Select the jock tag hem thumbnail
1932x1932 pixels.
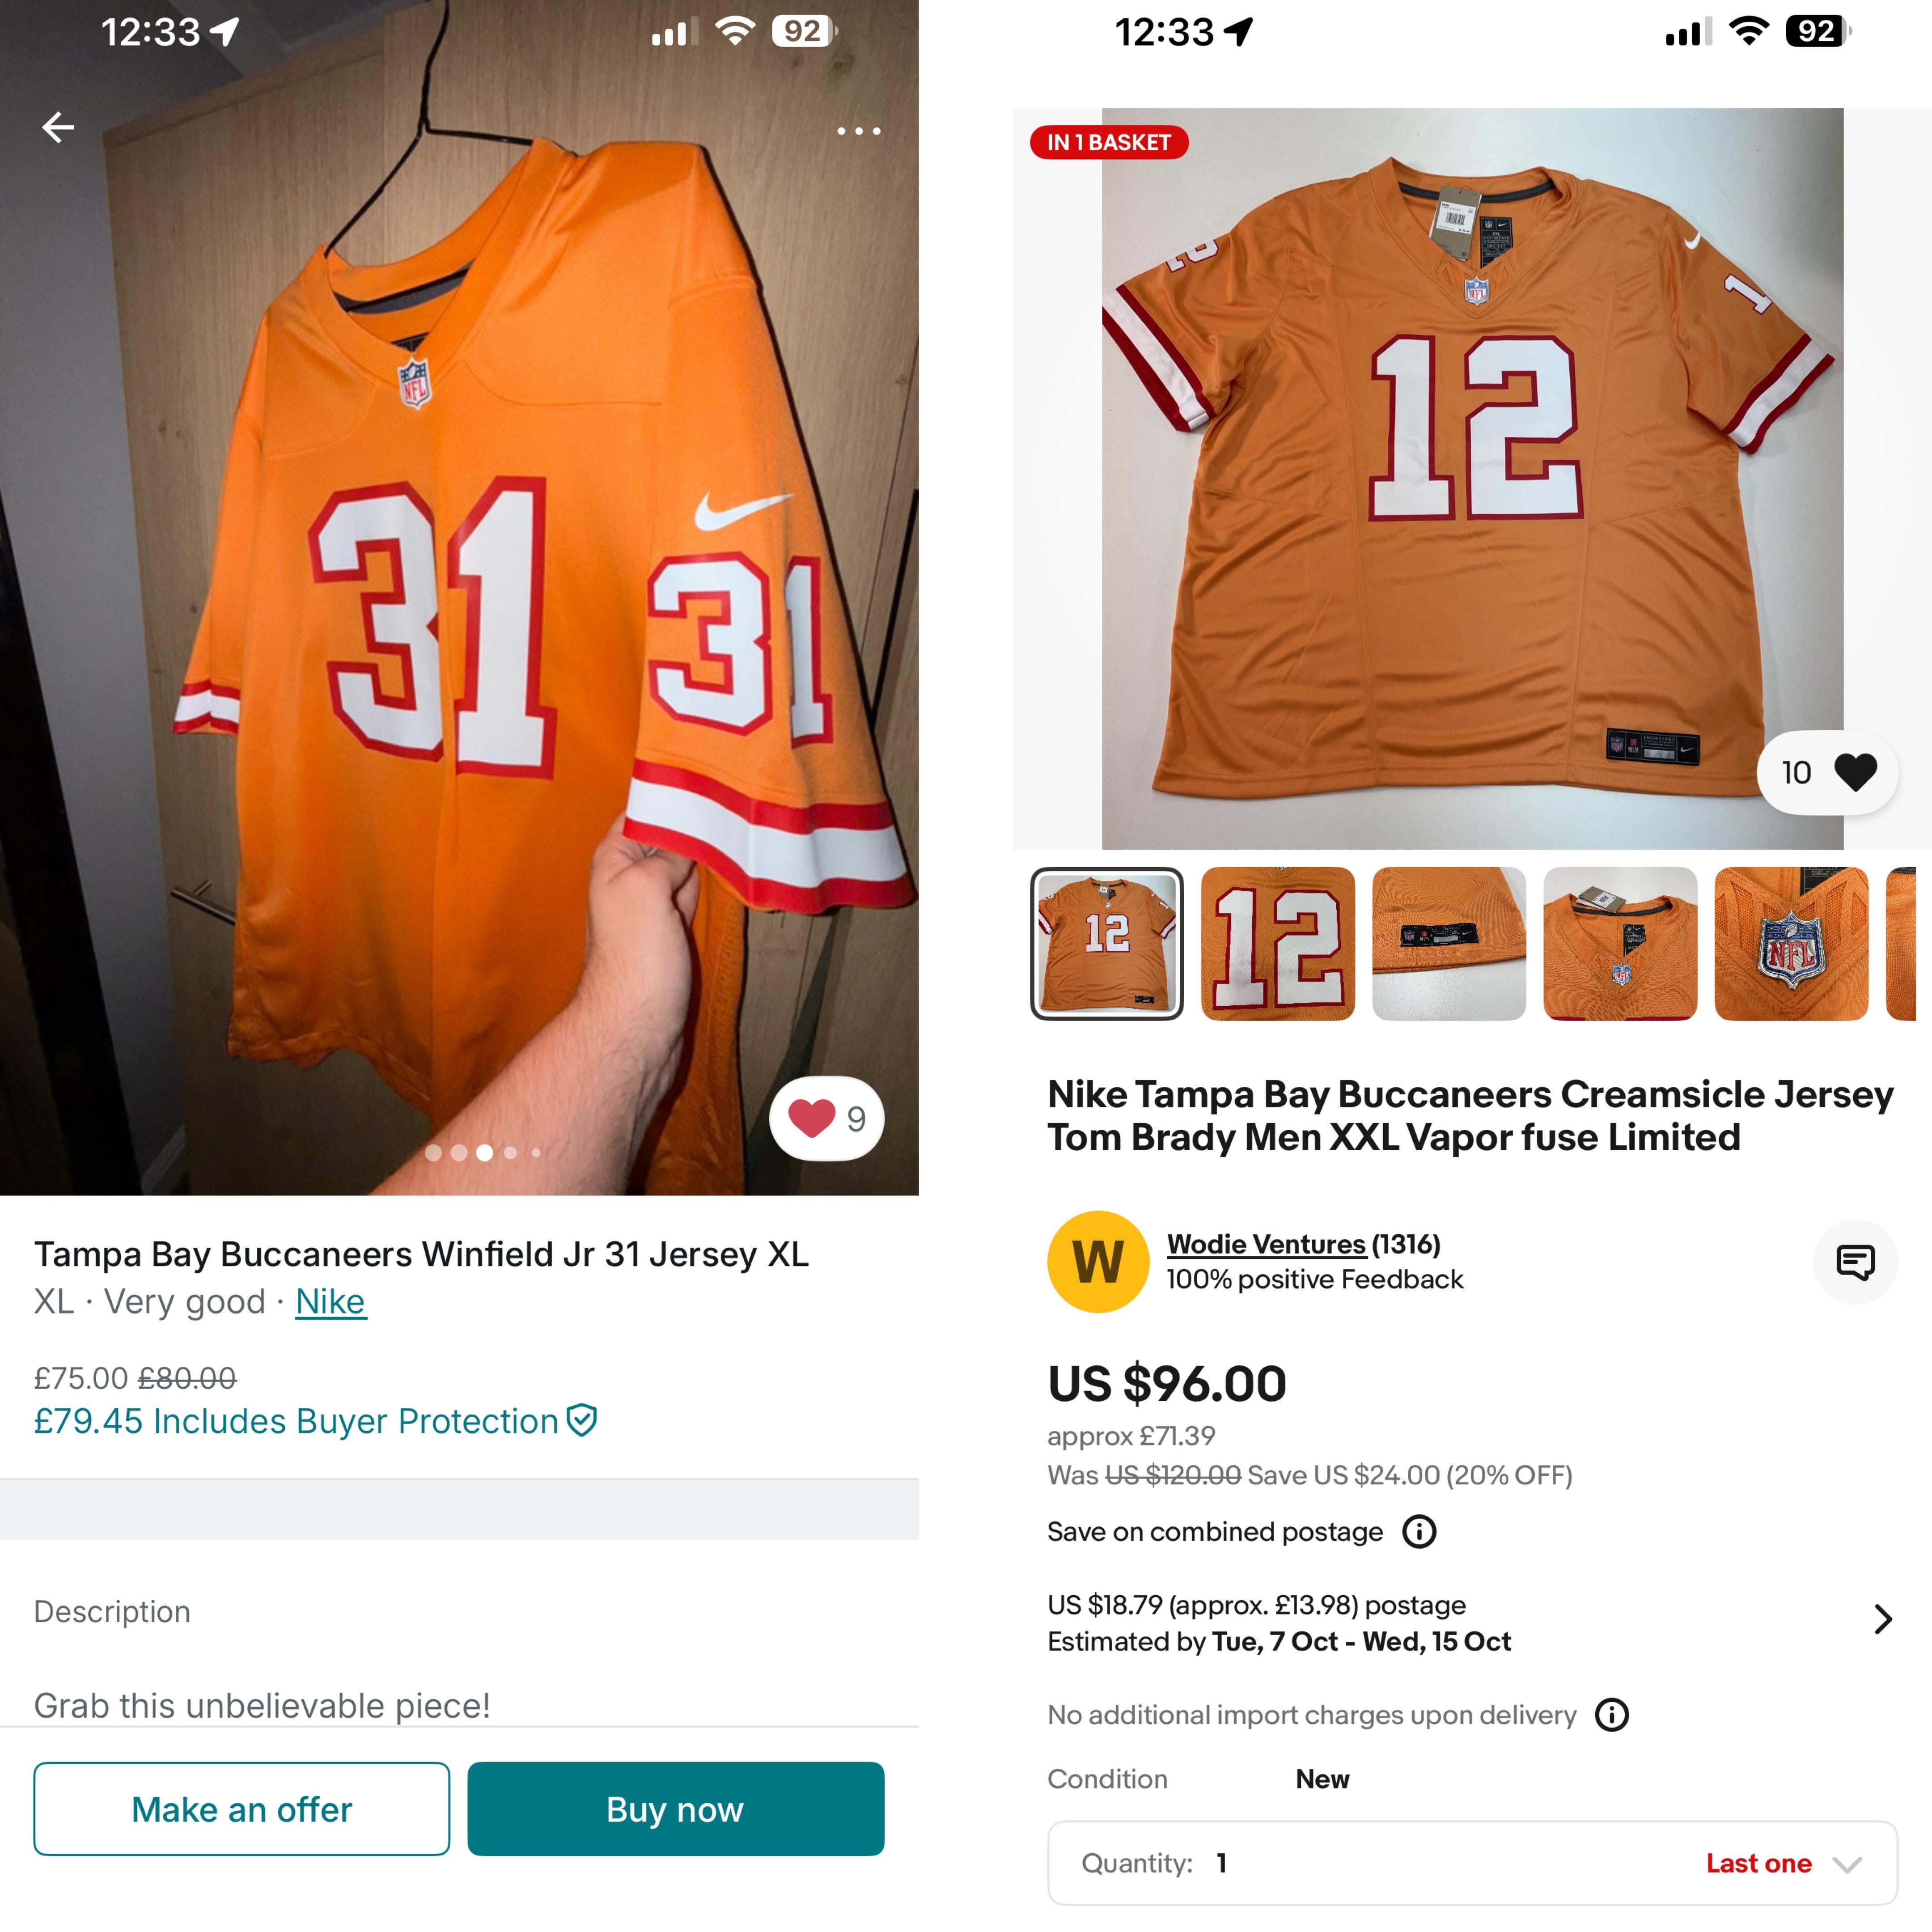(x=1449, y=944)
